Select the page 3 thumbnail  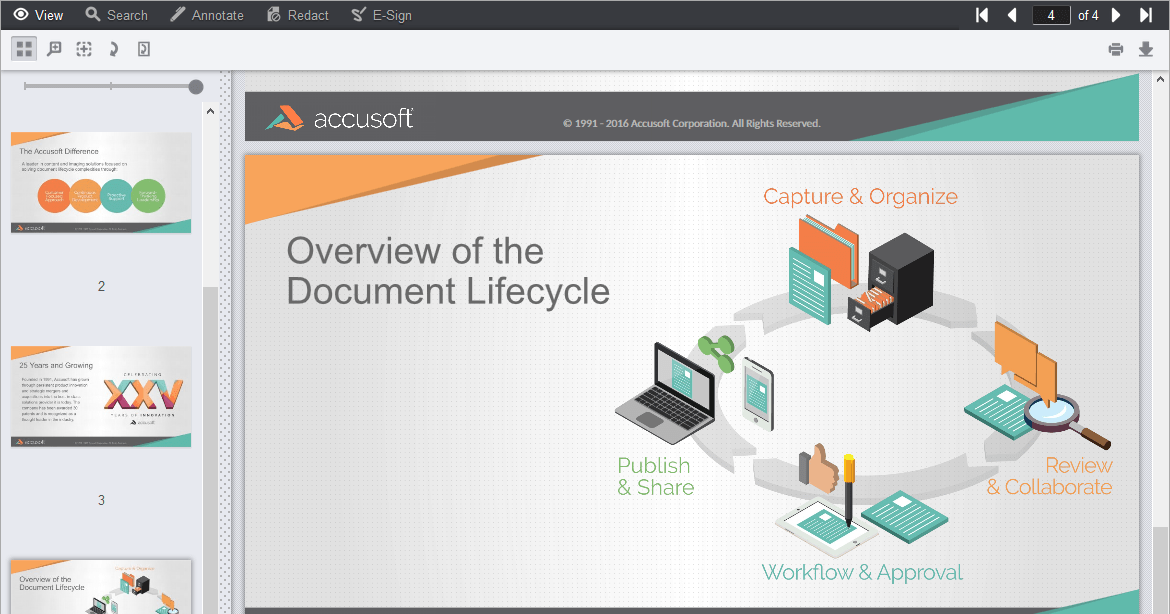(x=100, y=396)
